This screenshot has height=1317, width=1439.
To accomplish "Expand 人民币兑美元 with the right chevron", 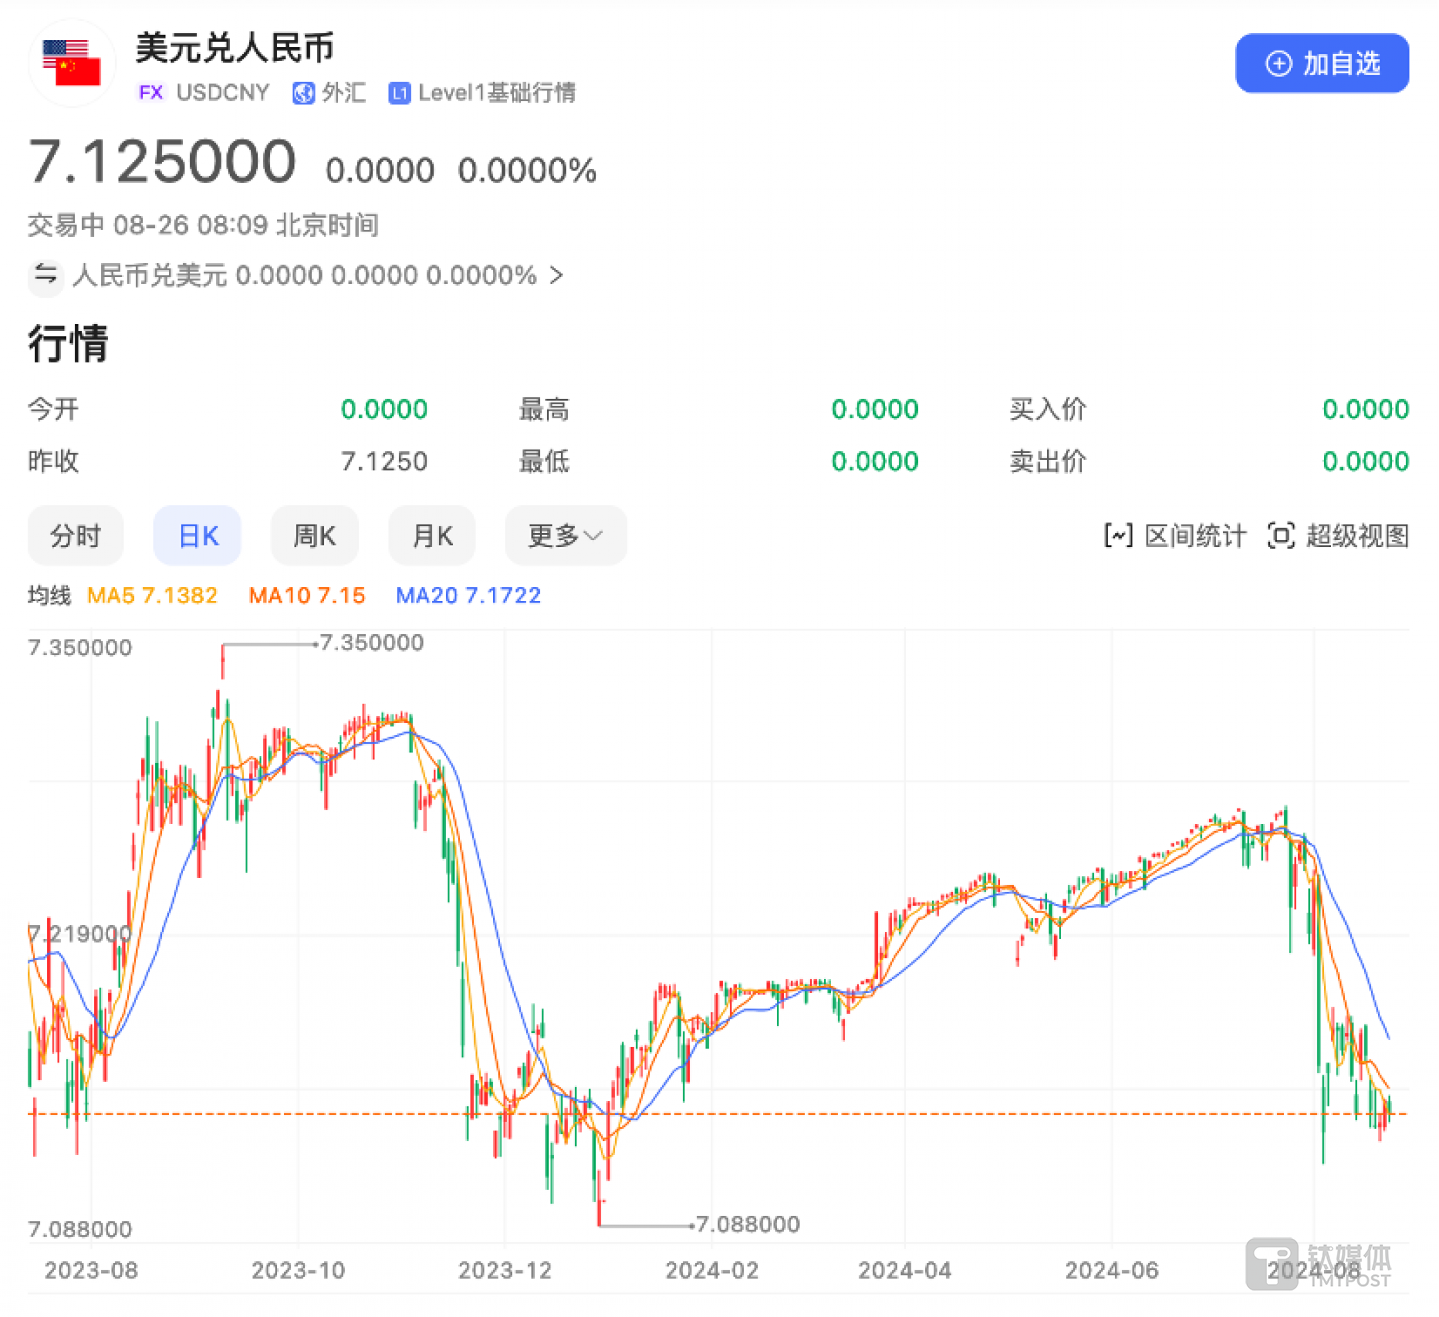I will coord(557,275).
